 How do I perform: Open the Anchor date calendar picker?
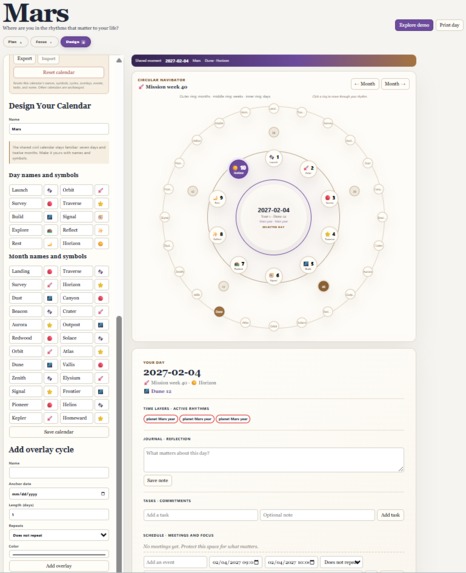click(103, 494)
